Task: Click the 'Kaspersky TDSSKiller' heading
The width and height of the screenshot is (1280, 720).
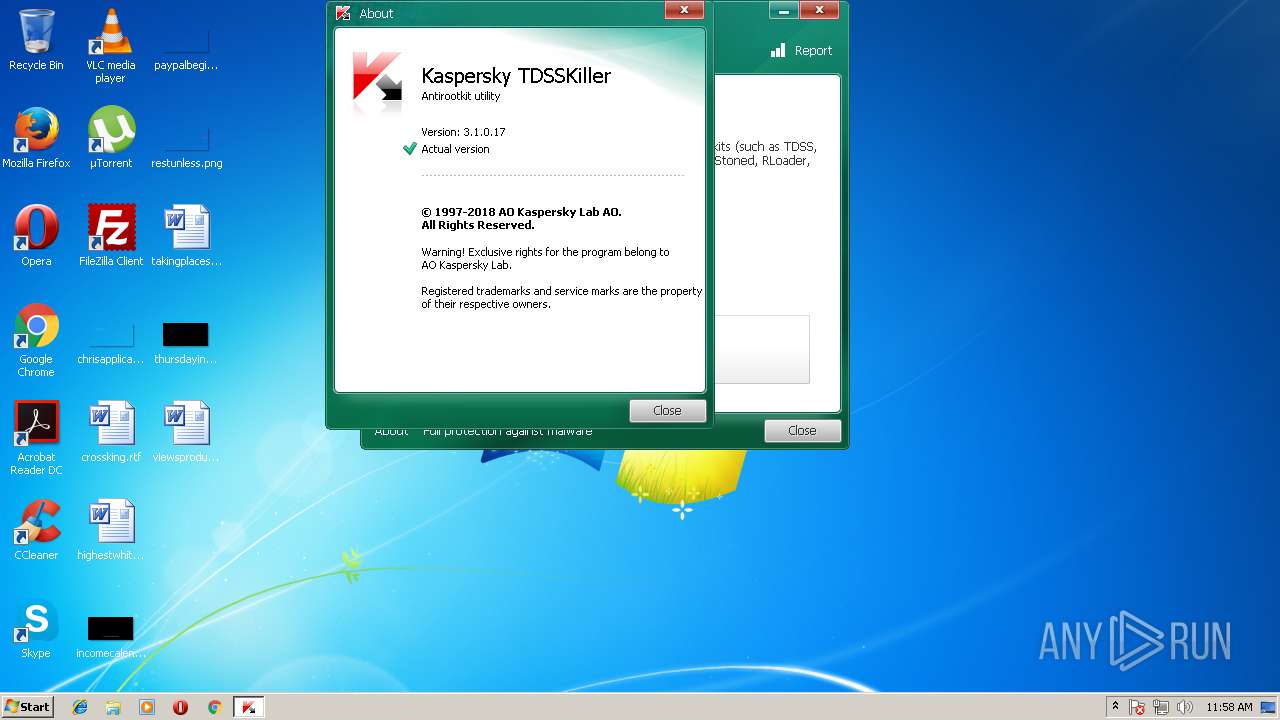Action: click(x=516, y=76)
